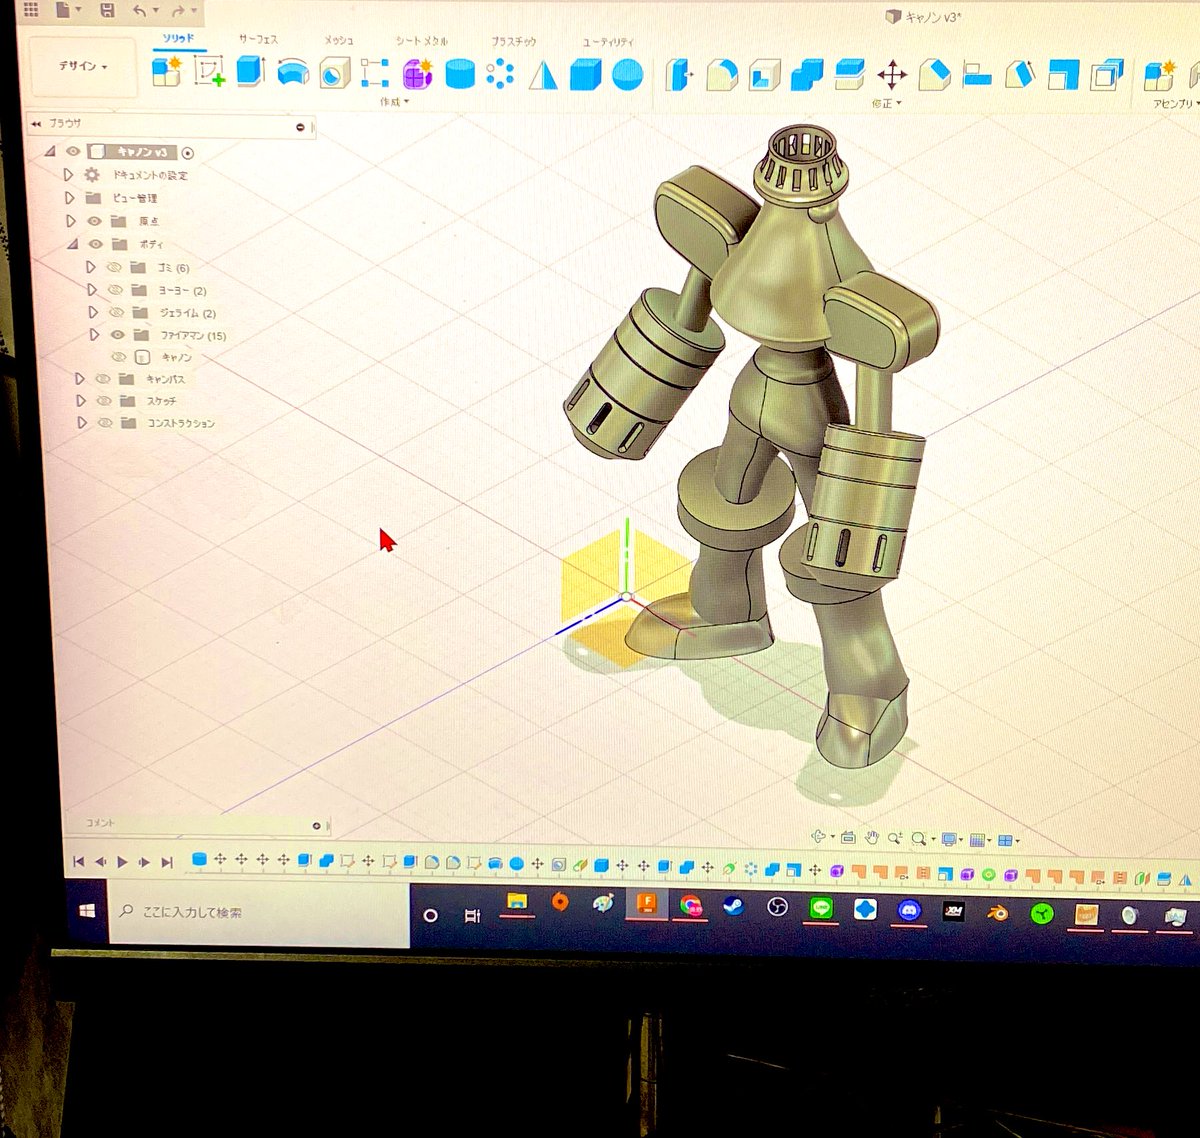Select the Extrude tool icon

tap(250, 72)
